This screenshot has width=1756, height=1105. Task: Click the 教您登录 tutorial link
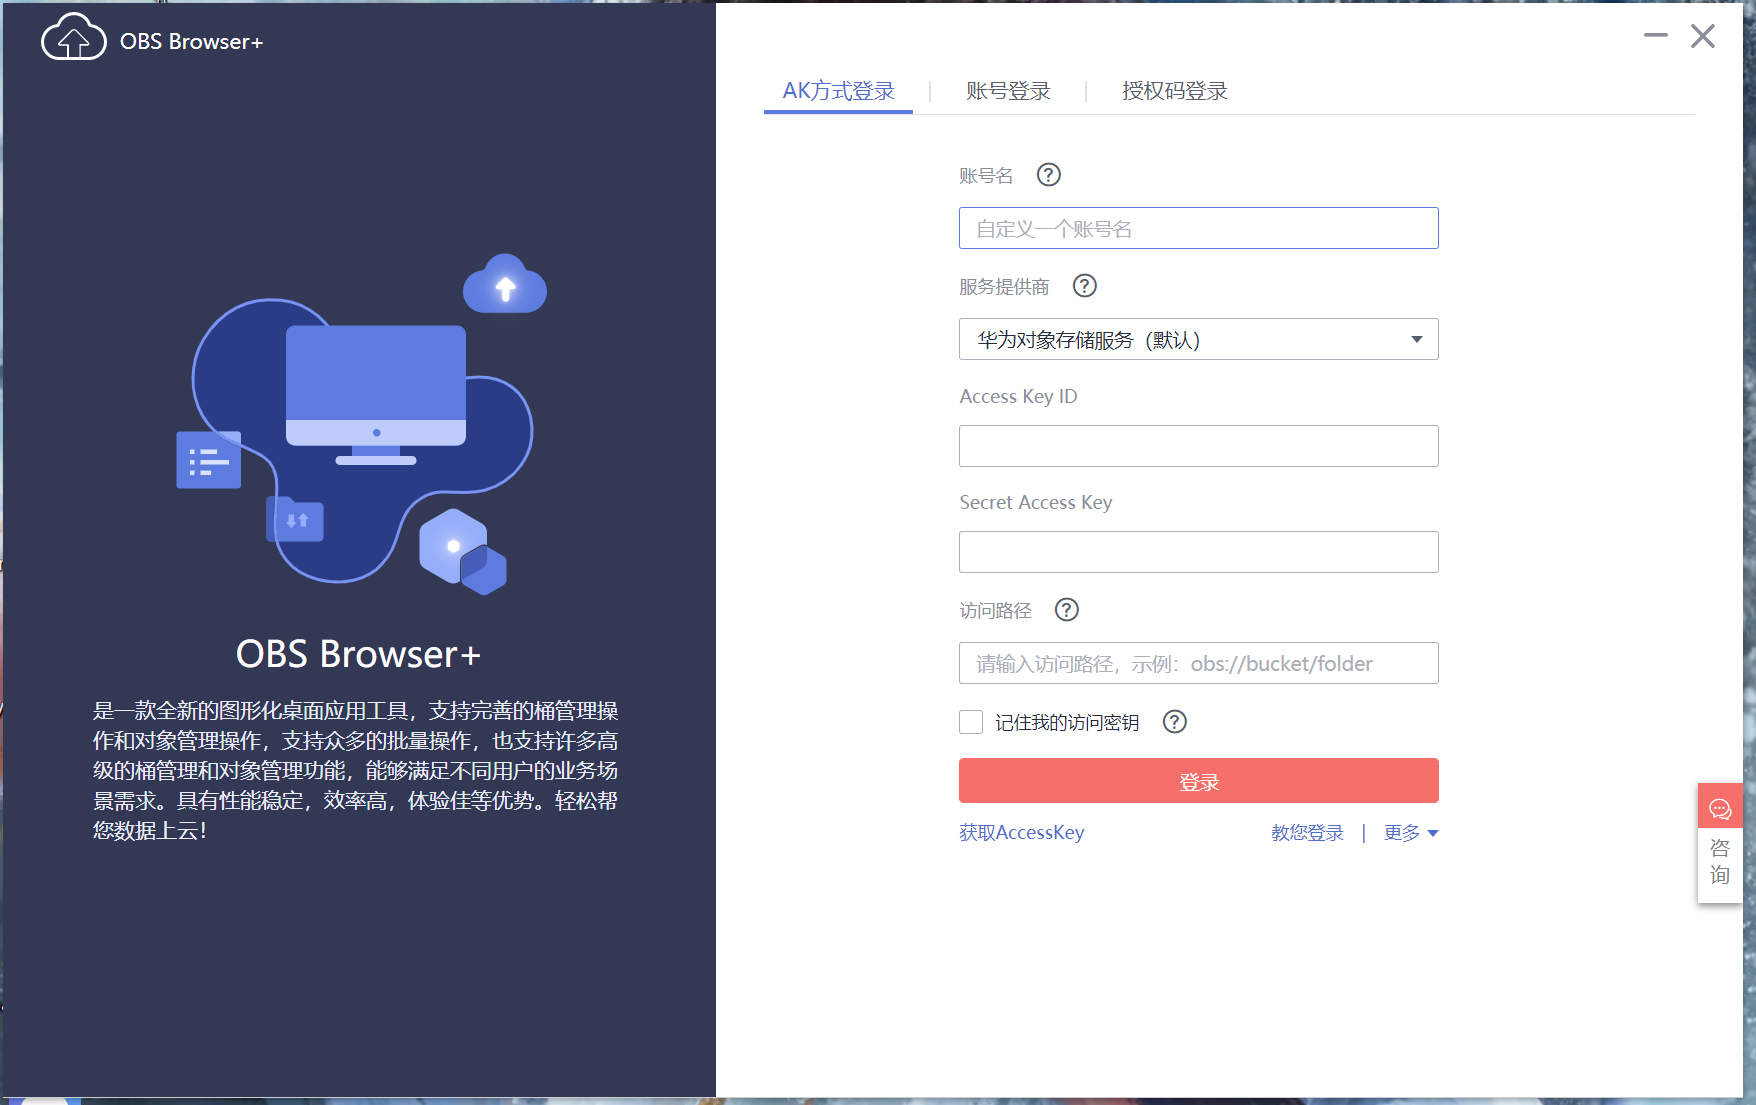[x=1306, y=832]
